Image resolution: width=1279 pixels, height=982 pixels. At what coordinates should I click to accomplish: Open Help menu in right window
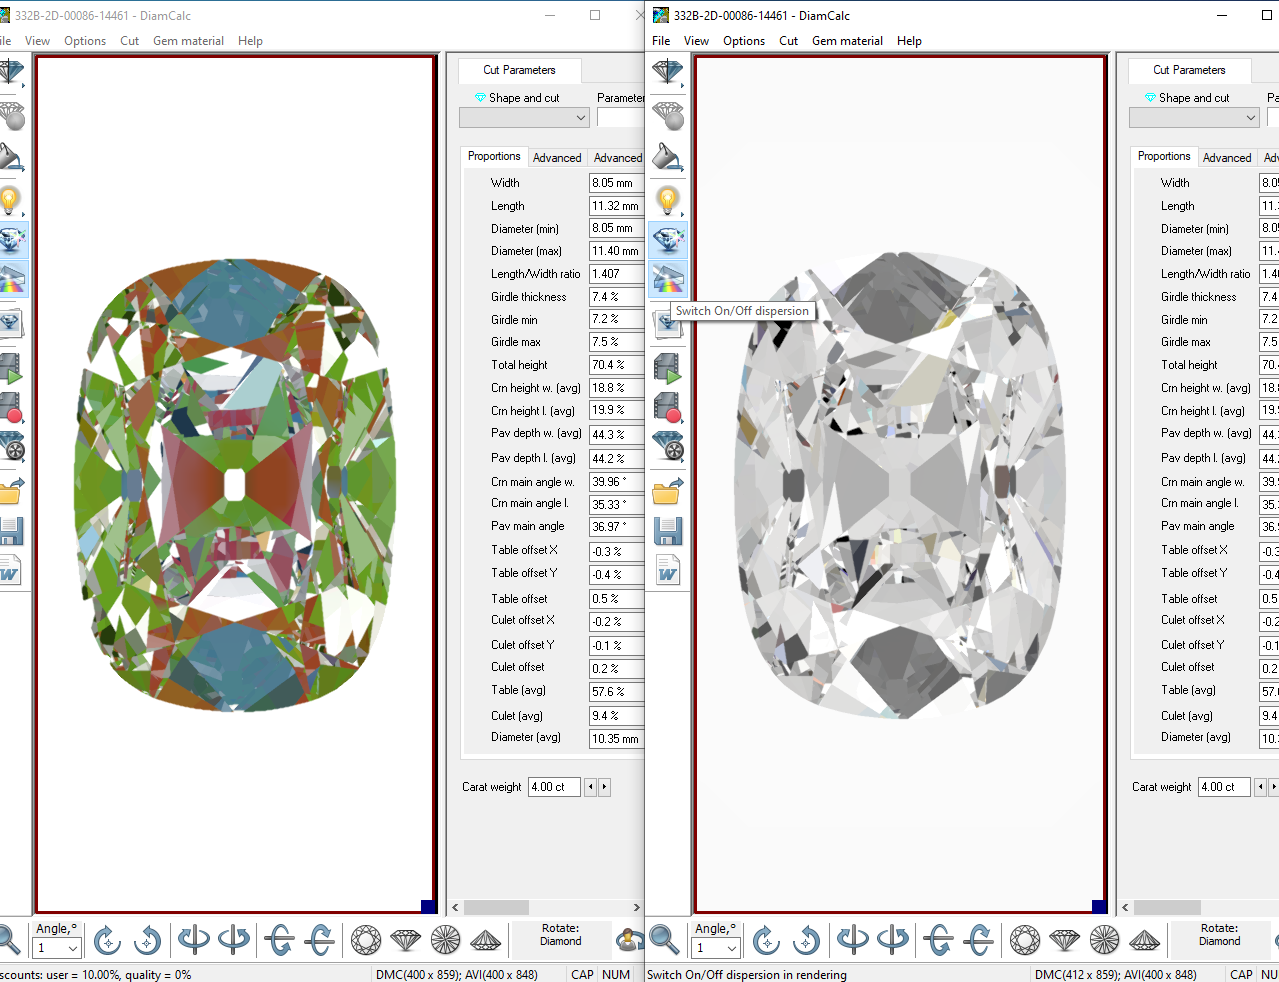(x=909, y=41)
